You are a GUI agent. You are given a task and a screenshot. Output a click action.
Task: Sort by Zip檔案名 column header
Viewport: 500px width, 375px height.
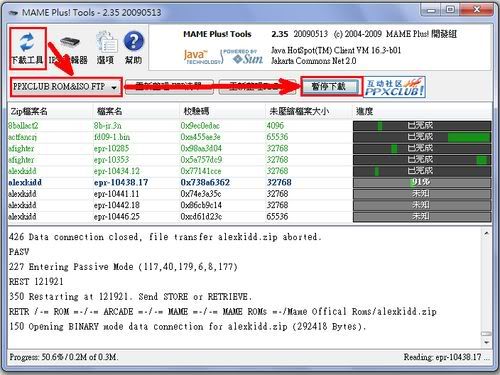coord(50,111)
